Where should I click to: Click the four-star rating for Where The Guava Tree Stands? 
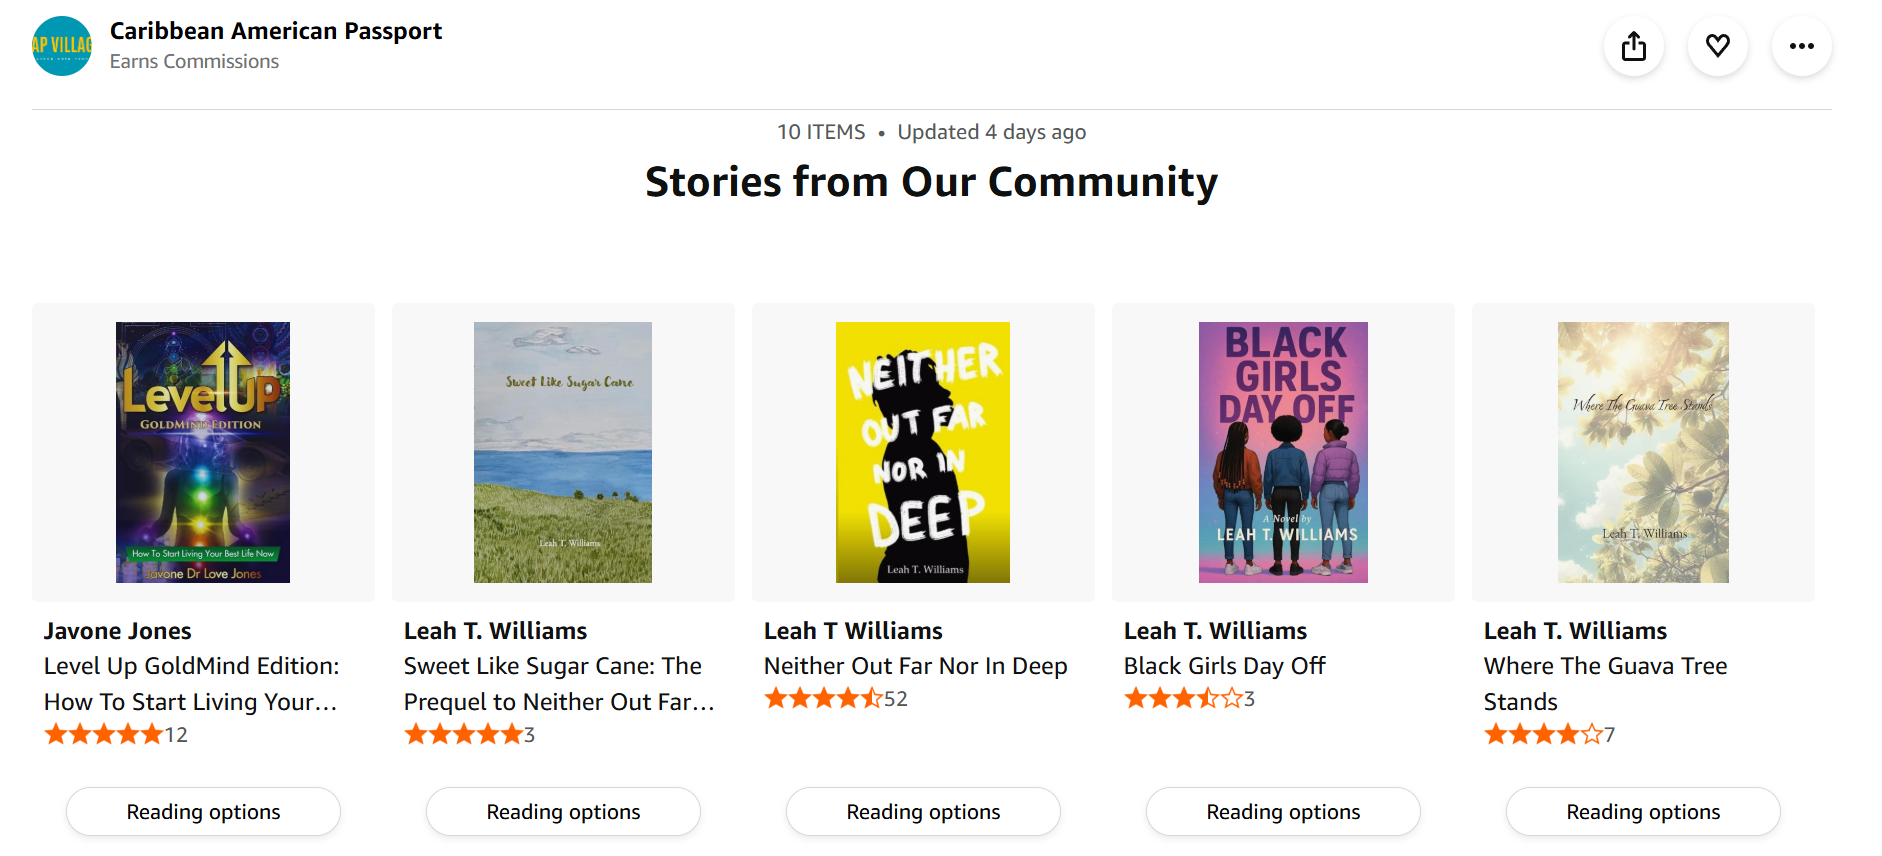pyautogui.click(x=1540, y=733)
